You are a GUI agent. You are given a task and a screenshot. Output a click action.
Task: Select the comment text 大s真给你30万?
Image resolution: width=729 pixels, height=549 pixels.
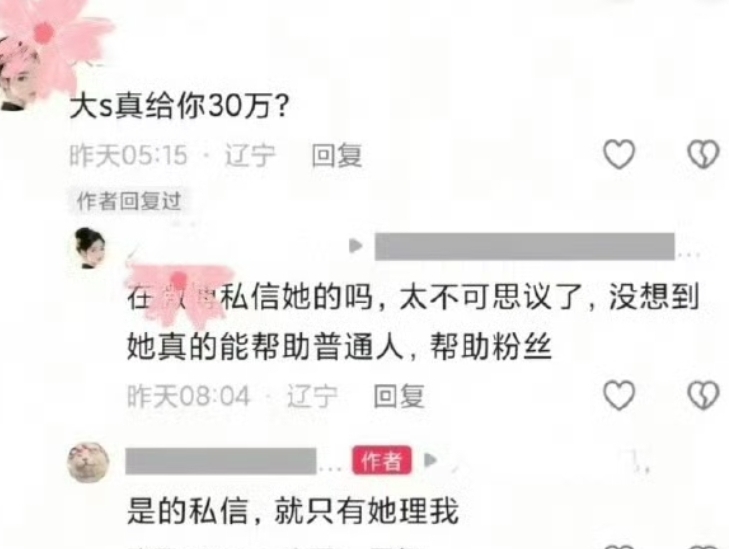tap(179, 106)
